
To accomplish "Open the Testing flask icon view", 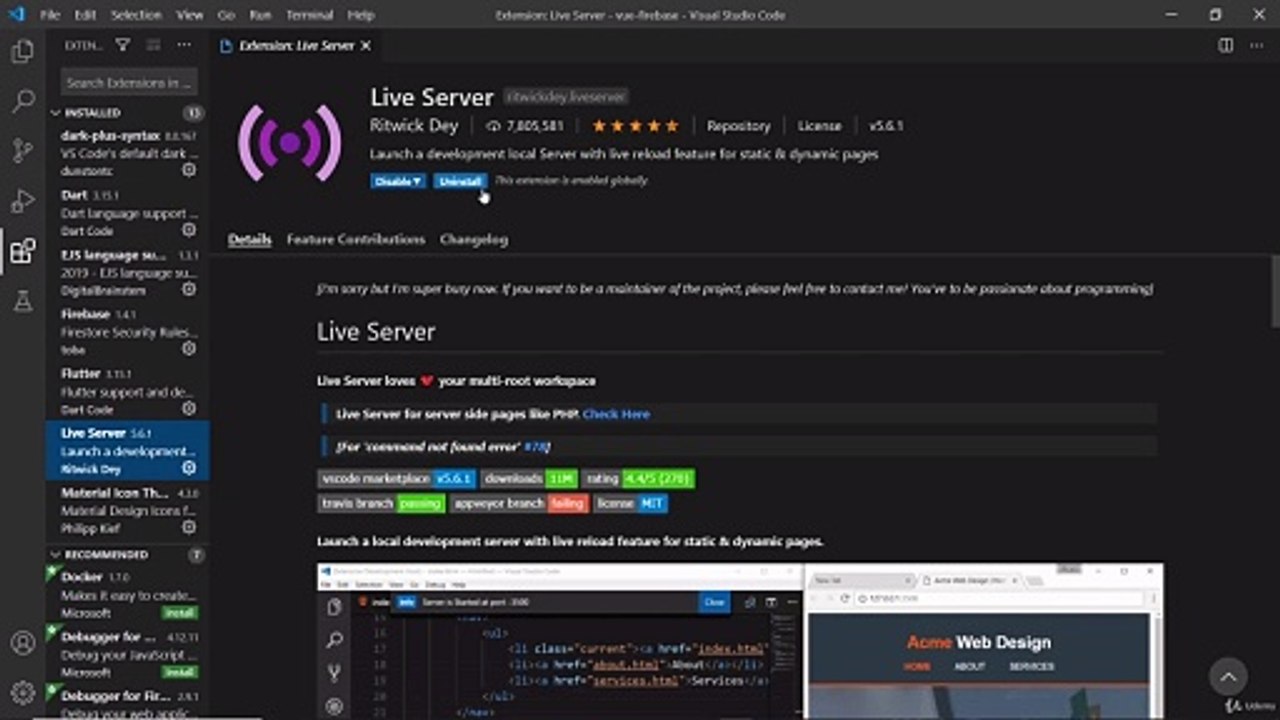I will point(22,300).
